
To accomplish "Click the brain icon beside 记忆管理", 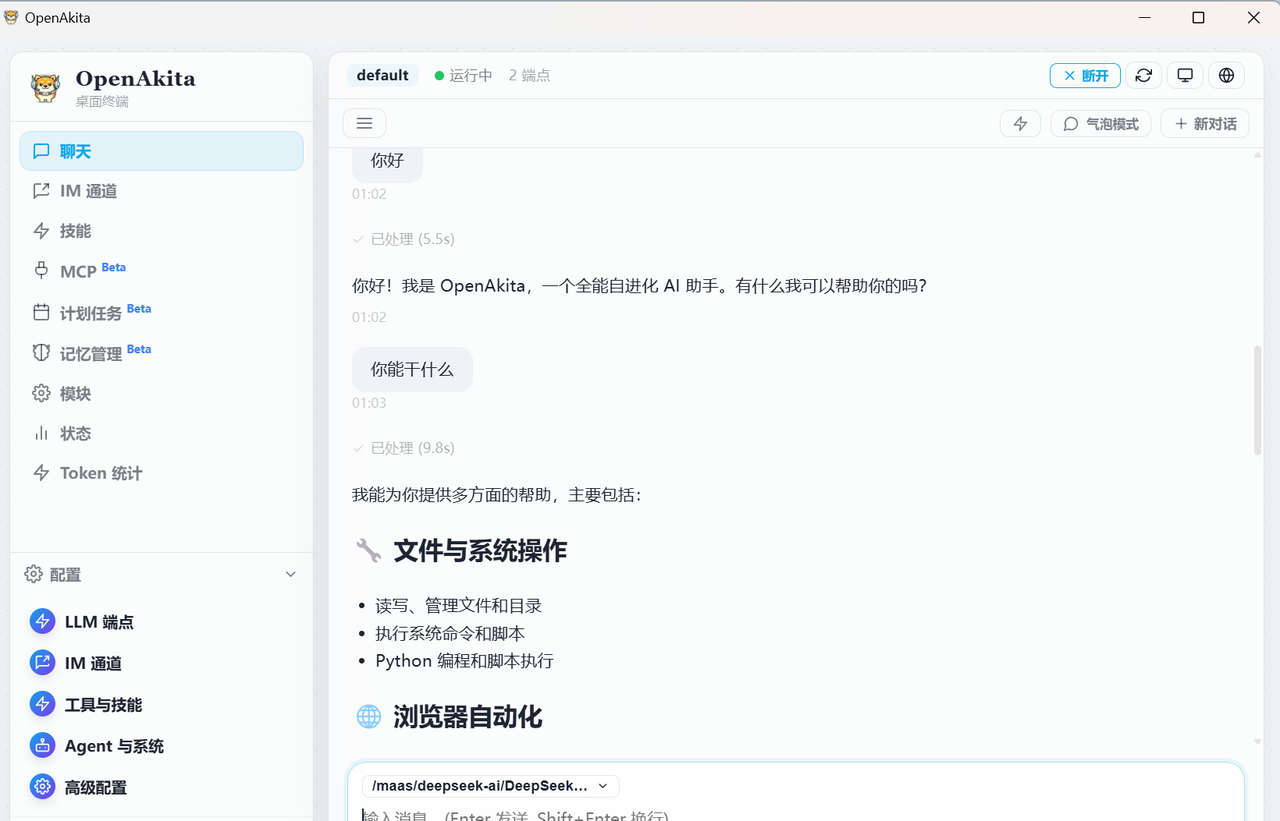I will click(41, 353).
